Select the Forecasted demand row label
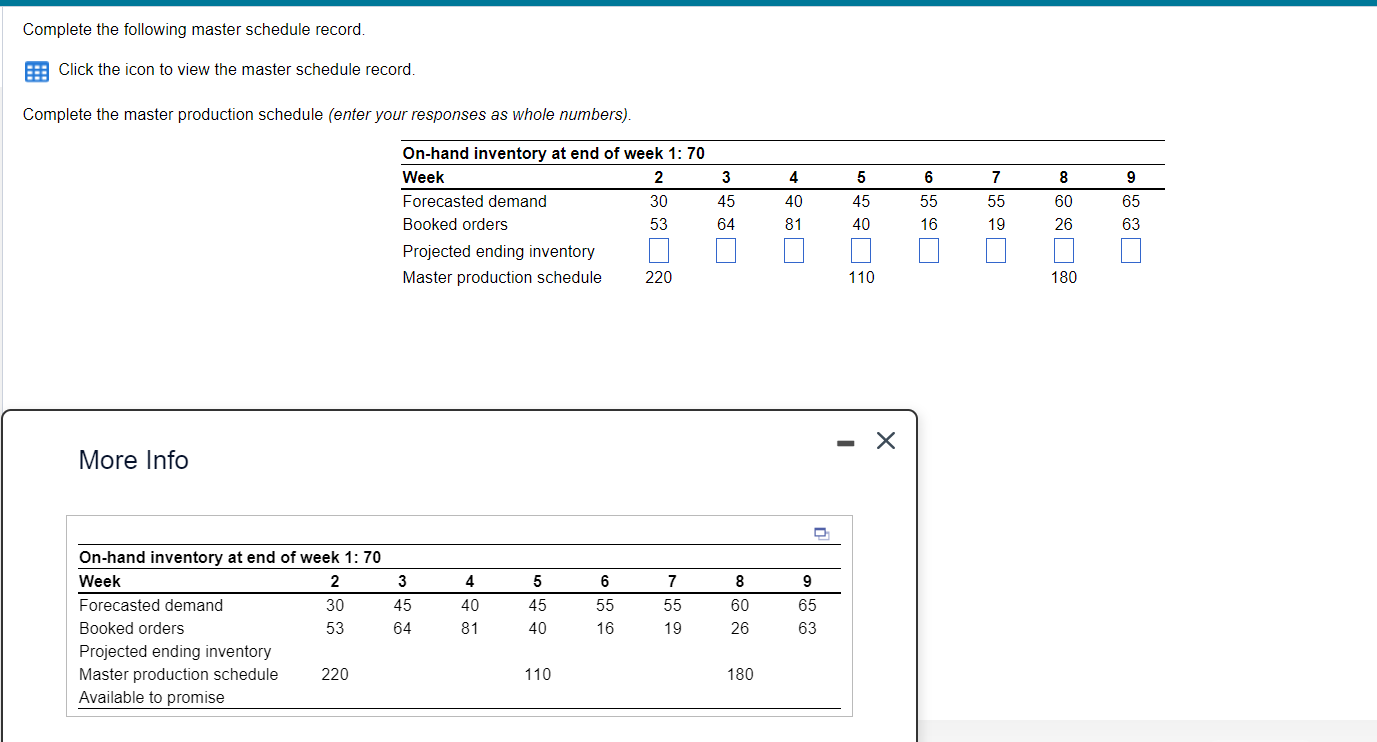Viewport: 1377px width, 742px height. 474,201
